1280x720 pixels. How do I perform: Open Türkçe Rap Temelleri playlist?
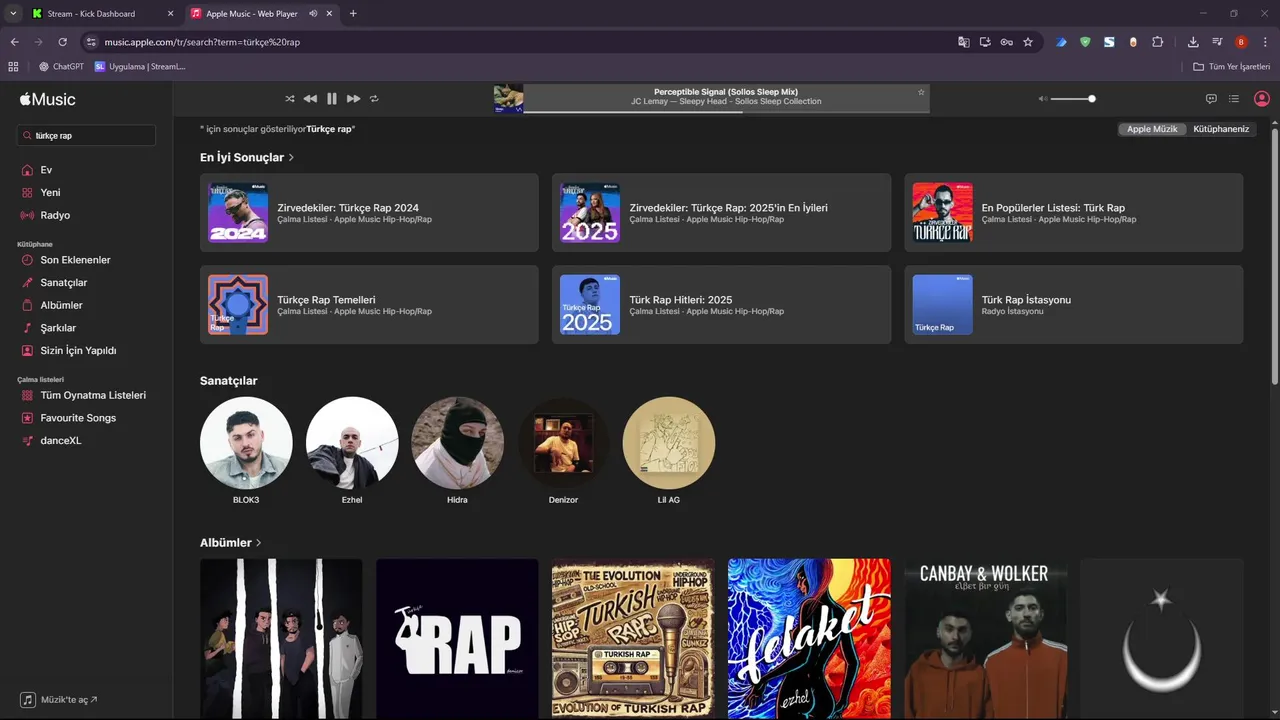click(369, 304)
